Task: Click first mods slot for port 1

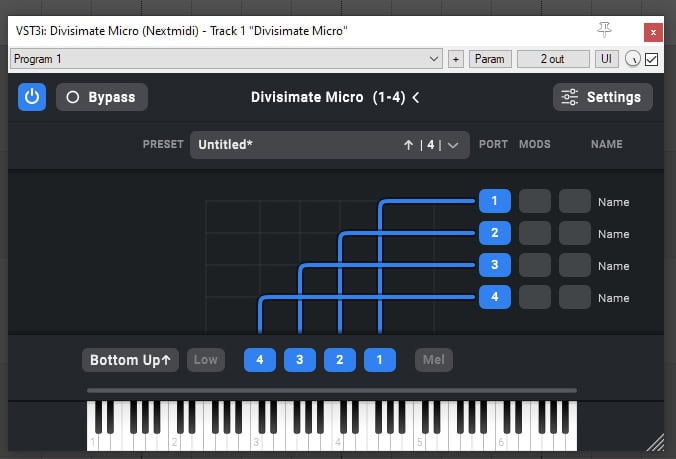Action: [x=535, y=201]
